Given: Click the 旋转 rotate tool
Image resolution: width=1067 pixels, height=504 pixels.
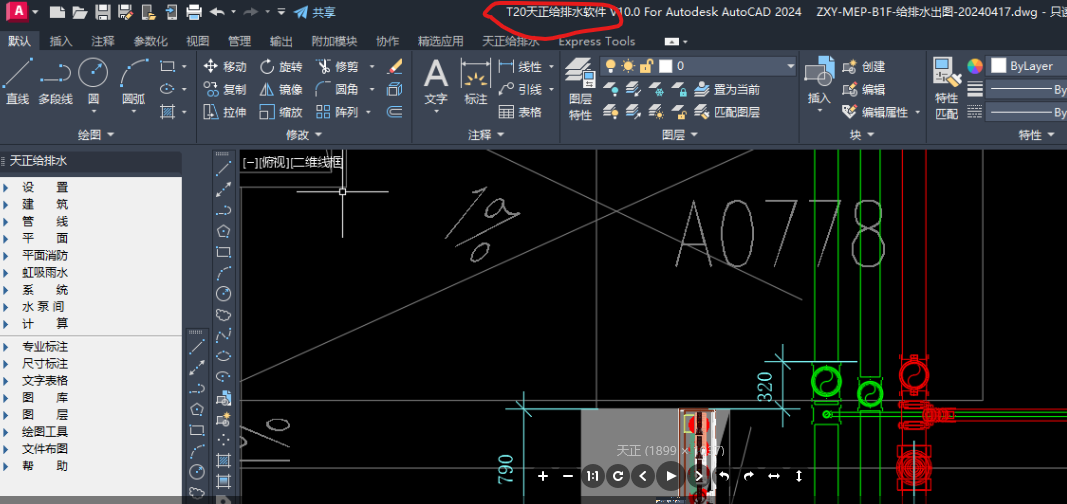Looking at the screenshot, I should point(282,67).
